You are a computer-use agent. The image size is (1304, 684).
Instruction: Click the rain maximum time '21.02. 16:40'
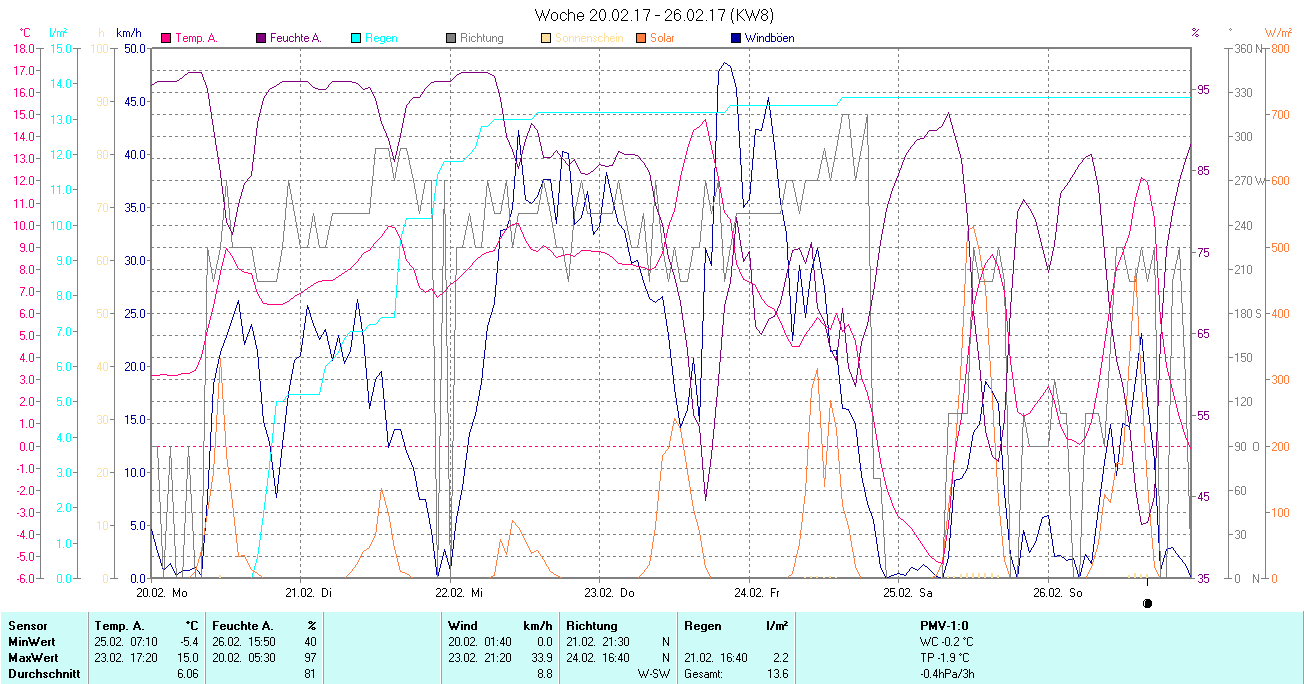(714, 658)
